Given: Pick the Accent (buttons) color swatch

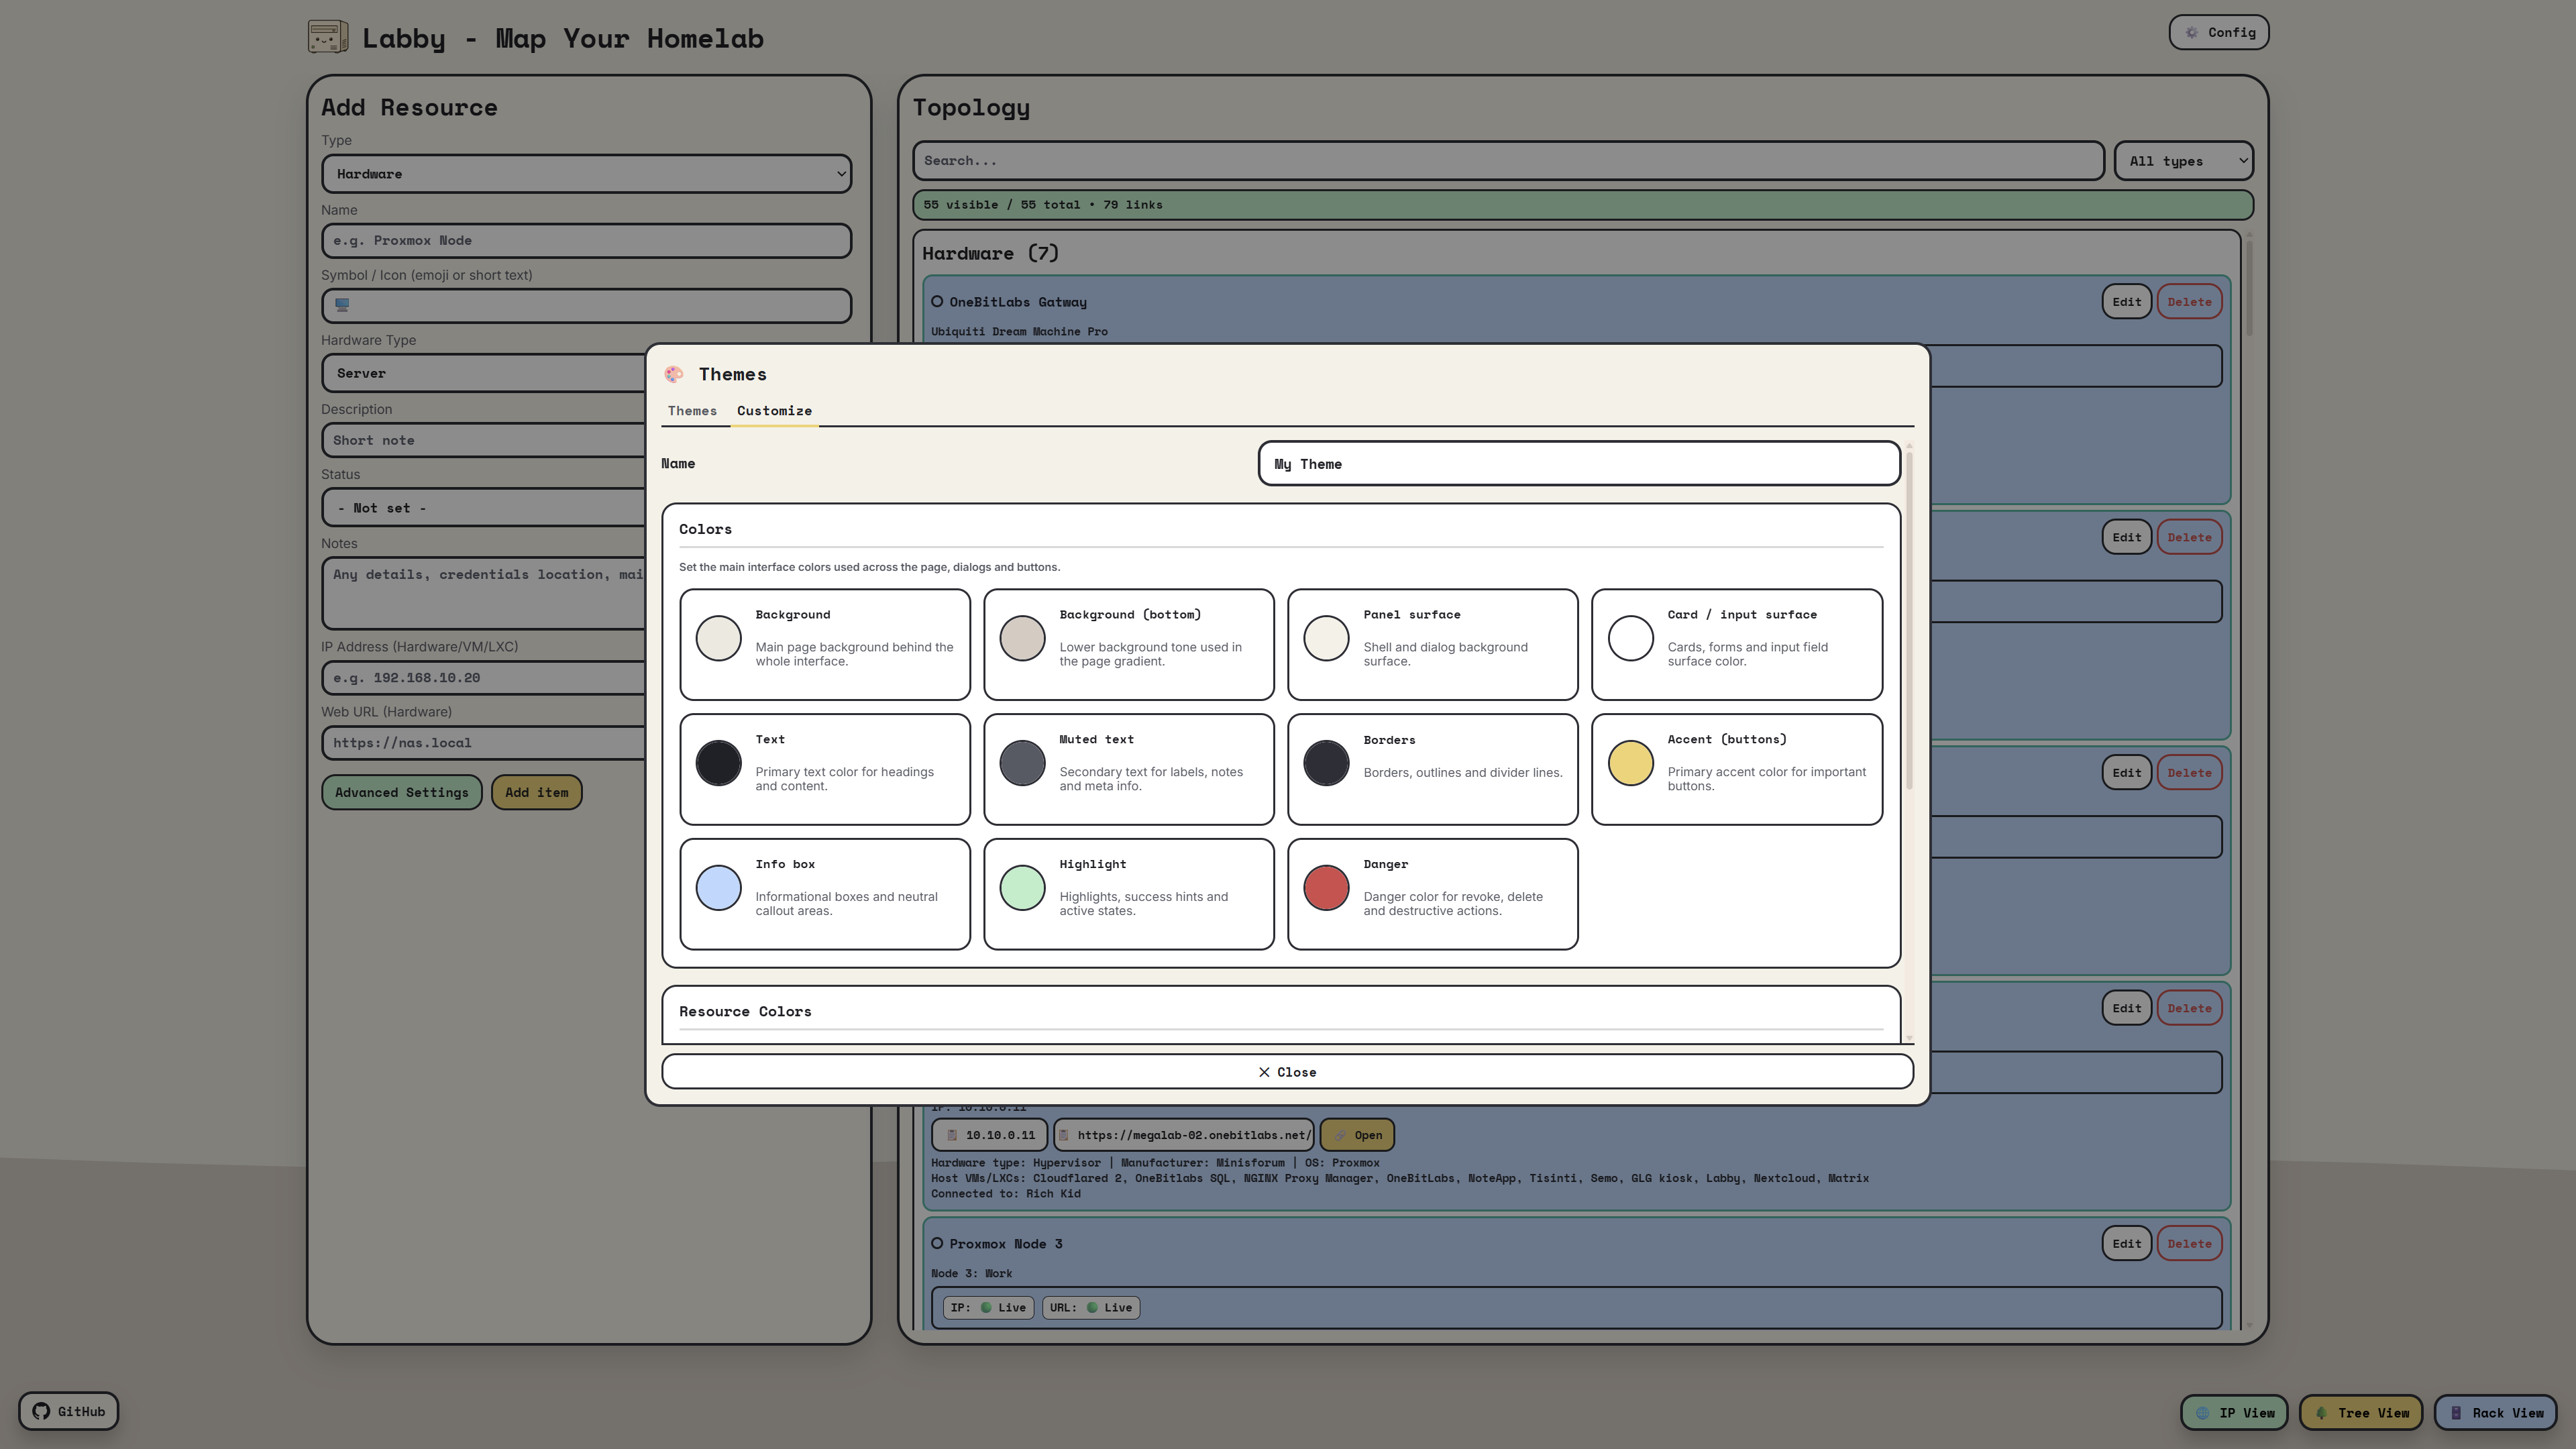Looking at the screenshot, I should coord(1630,763).
